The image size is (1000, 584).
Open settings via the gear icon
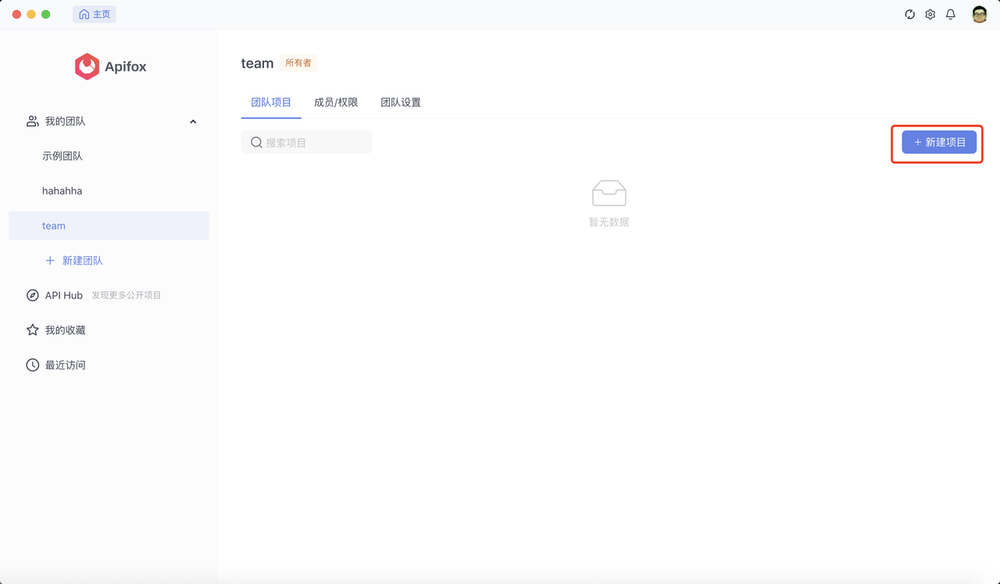point(930,14)
